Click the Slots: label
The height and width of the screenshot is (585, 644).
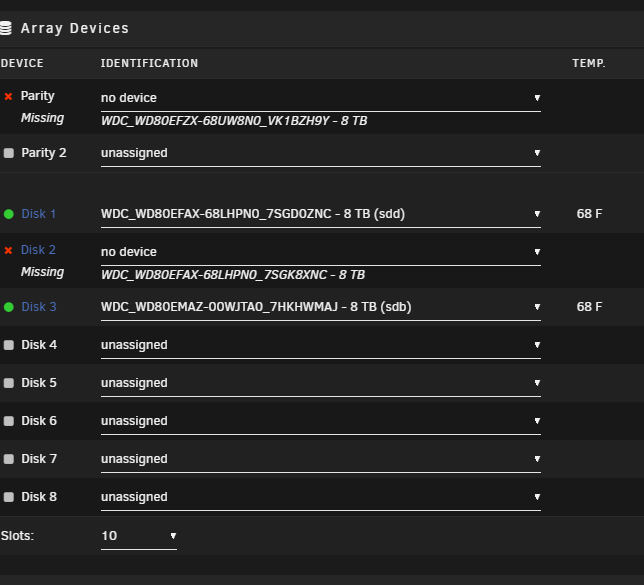[17, 536]
